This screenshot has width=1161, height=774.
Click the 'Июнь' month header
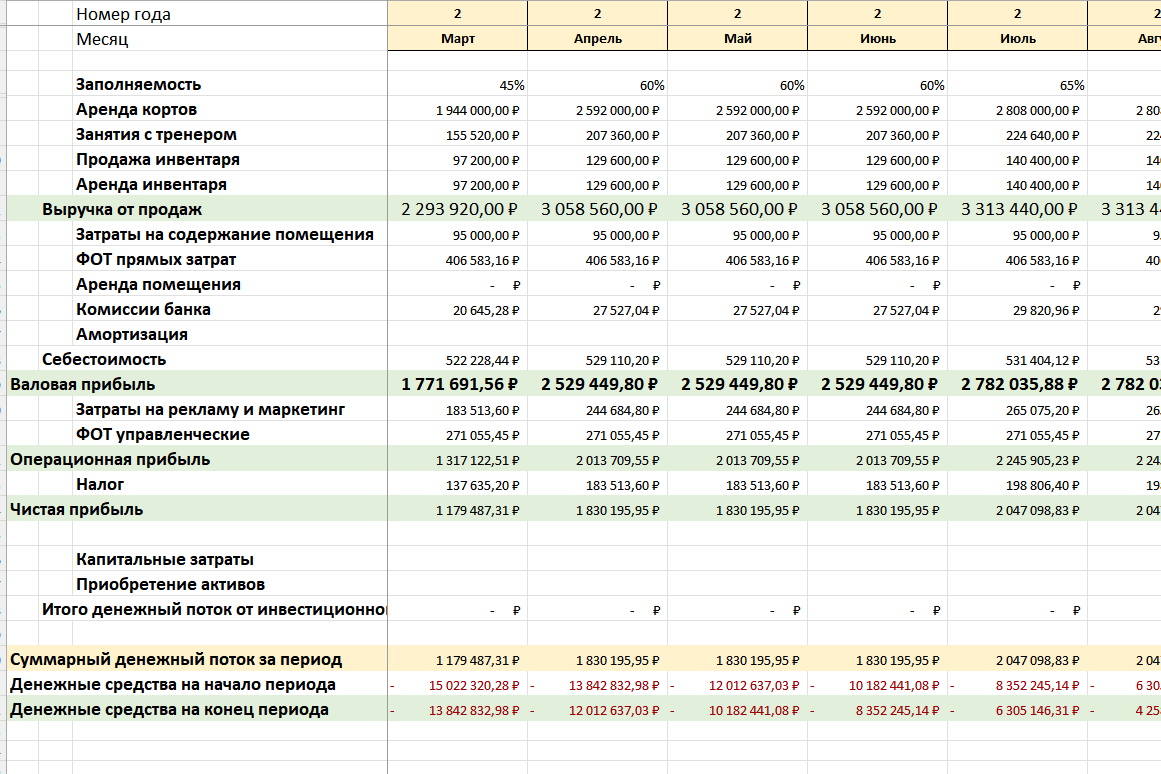pos(877,39)
